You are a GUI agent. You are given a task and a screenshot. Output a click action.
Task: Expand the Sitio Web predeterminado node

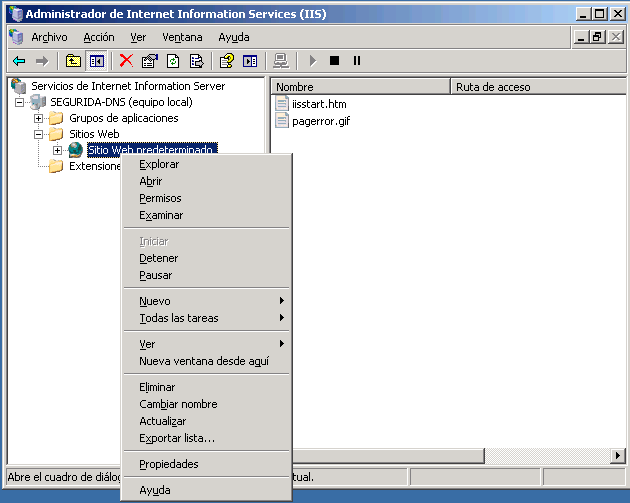(57, 150)
